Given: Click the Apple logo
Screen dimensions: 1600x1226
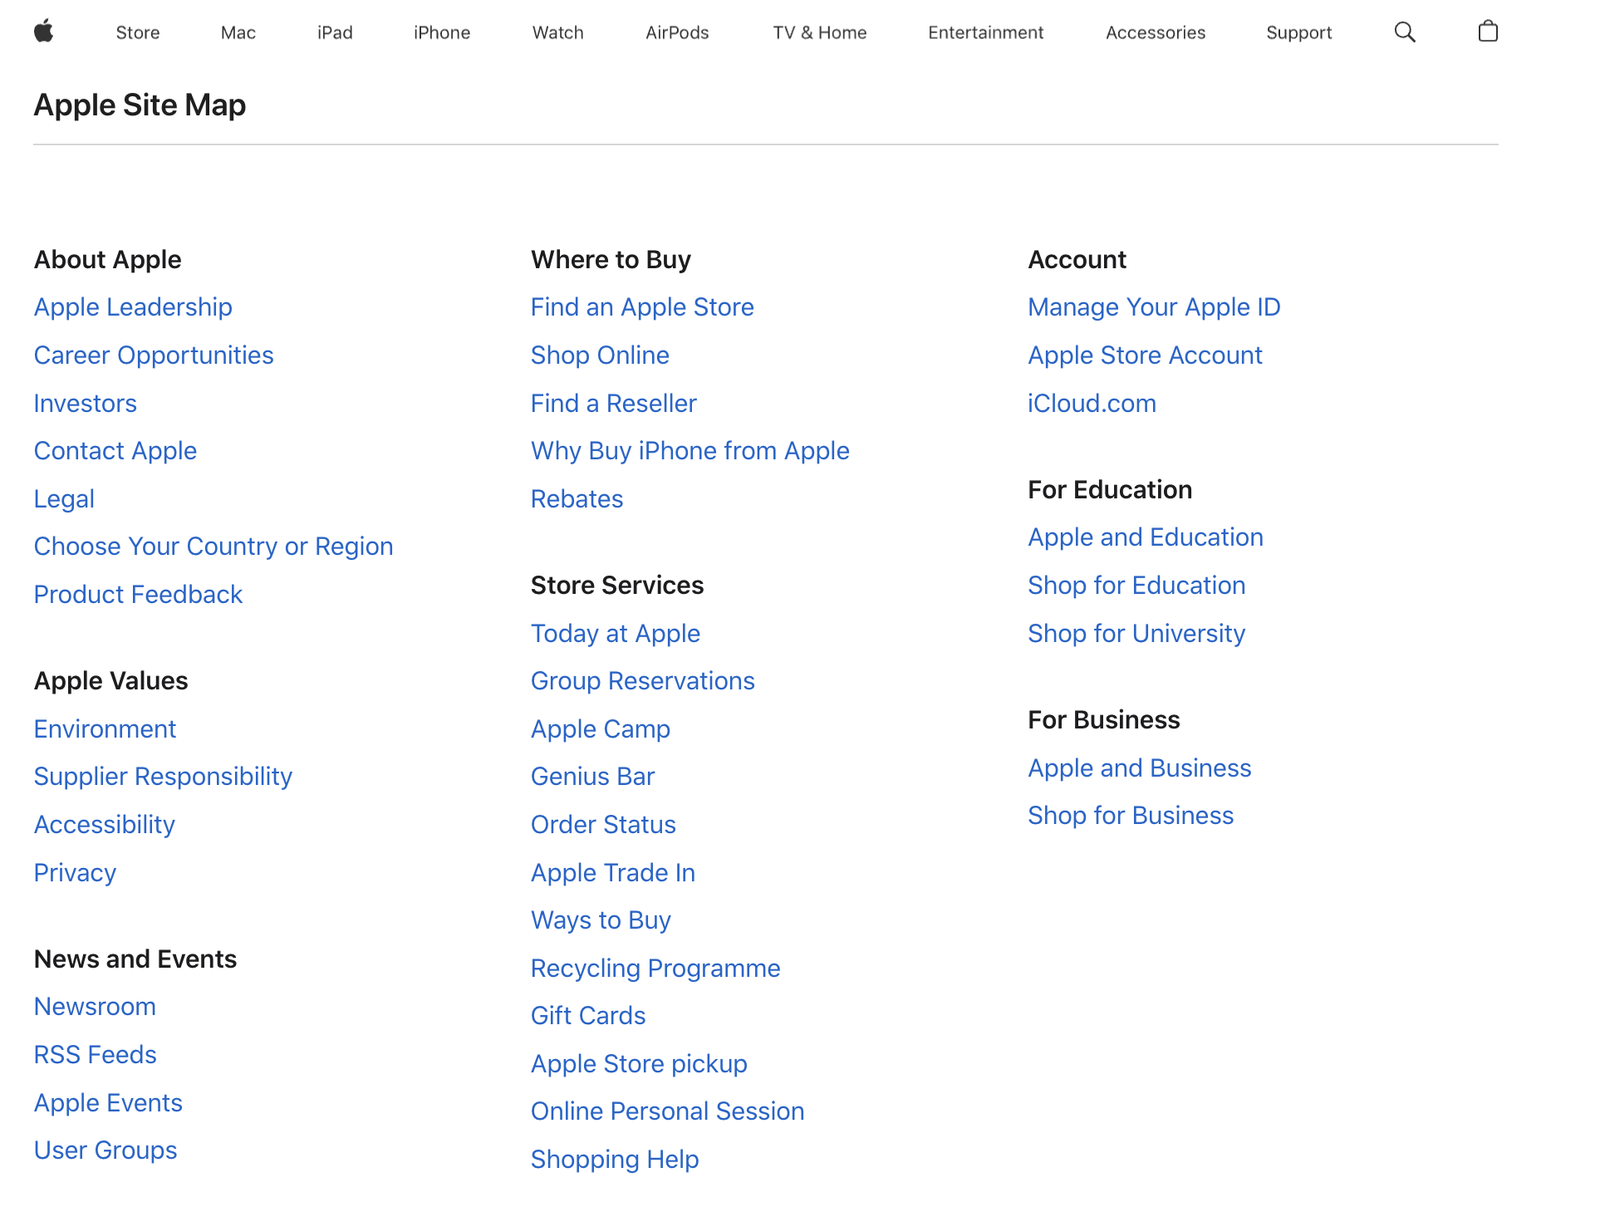Looking at the screenshot, I should 44,31.
